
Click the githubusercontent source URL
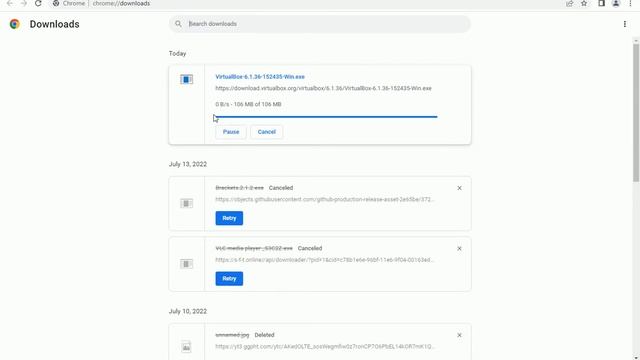[325, 199]
